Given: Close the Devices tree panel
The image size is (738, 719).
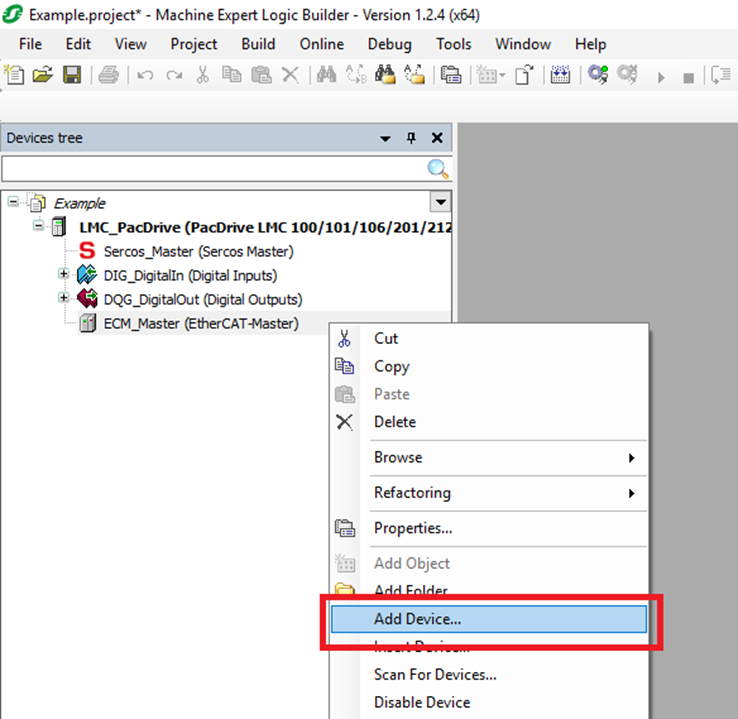Looking at the screenshot, I should (437, 138).
